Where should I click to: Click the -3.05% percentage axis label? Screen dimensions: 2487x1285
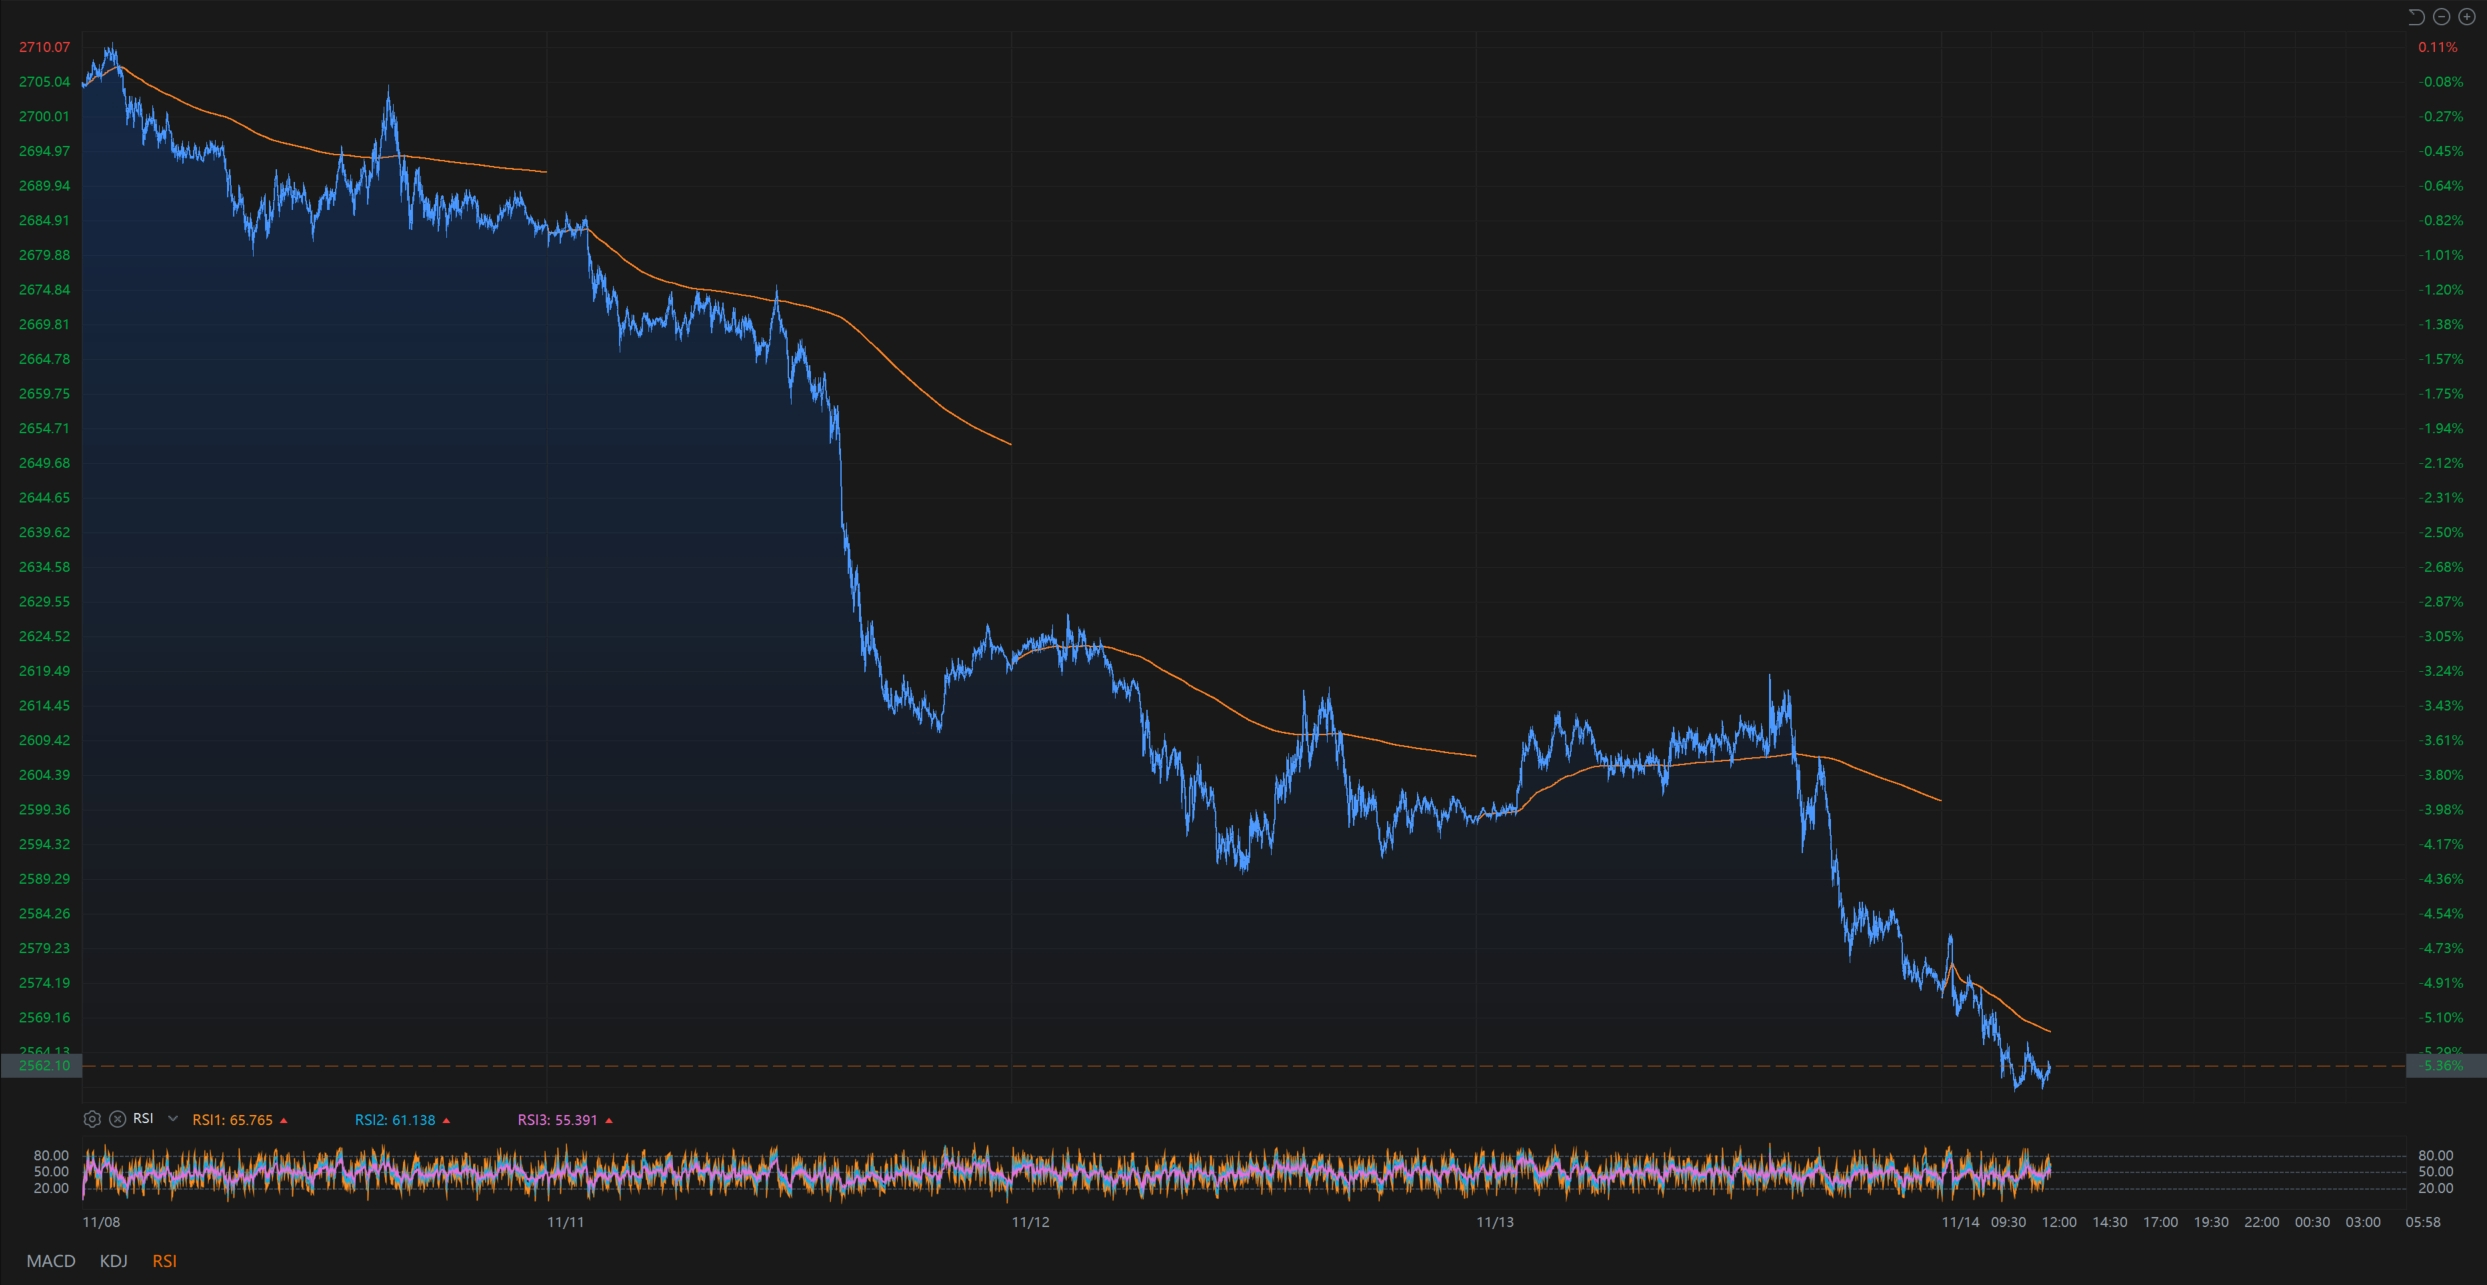tap(2442, 636)
